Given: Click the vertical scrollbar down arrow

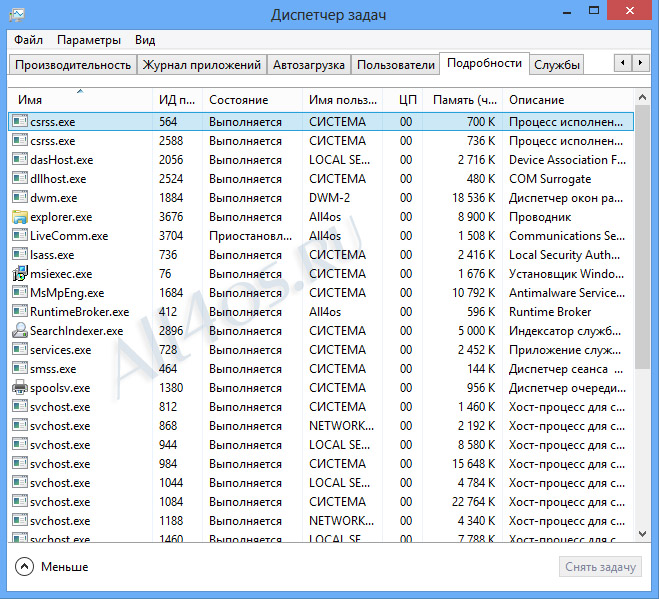Looking at the screenshot, I should pos(642,534).
